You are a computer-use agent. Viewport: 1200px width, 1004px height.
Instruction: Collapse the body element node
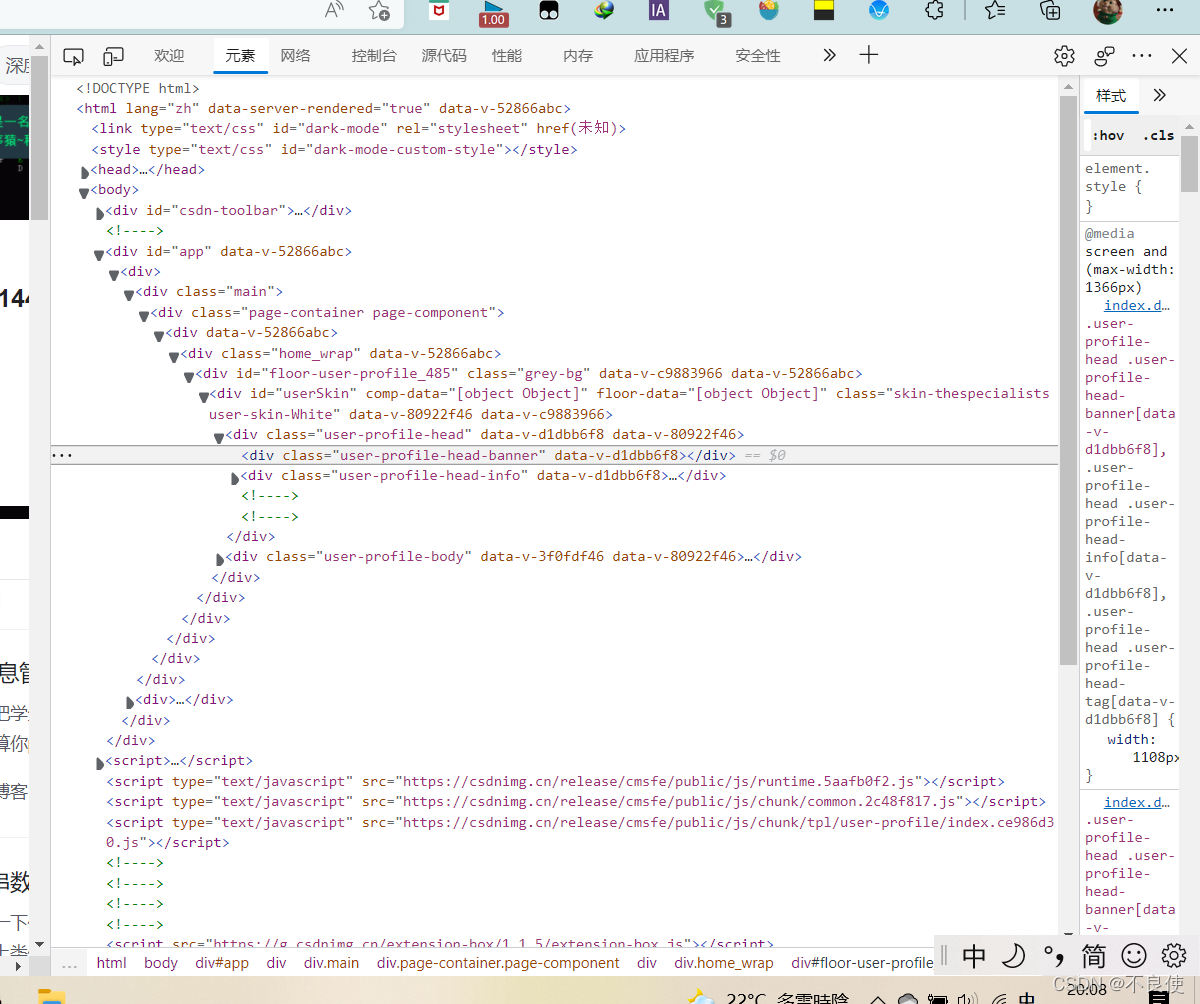coord(84,192)
